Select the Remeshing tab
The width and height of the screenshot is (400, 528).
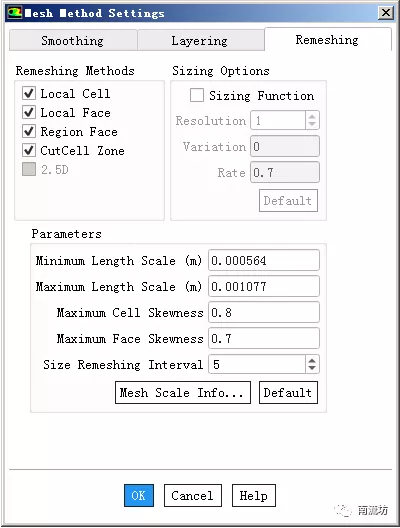coord(328,39)
